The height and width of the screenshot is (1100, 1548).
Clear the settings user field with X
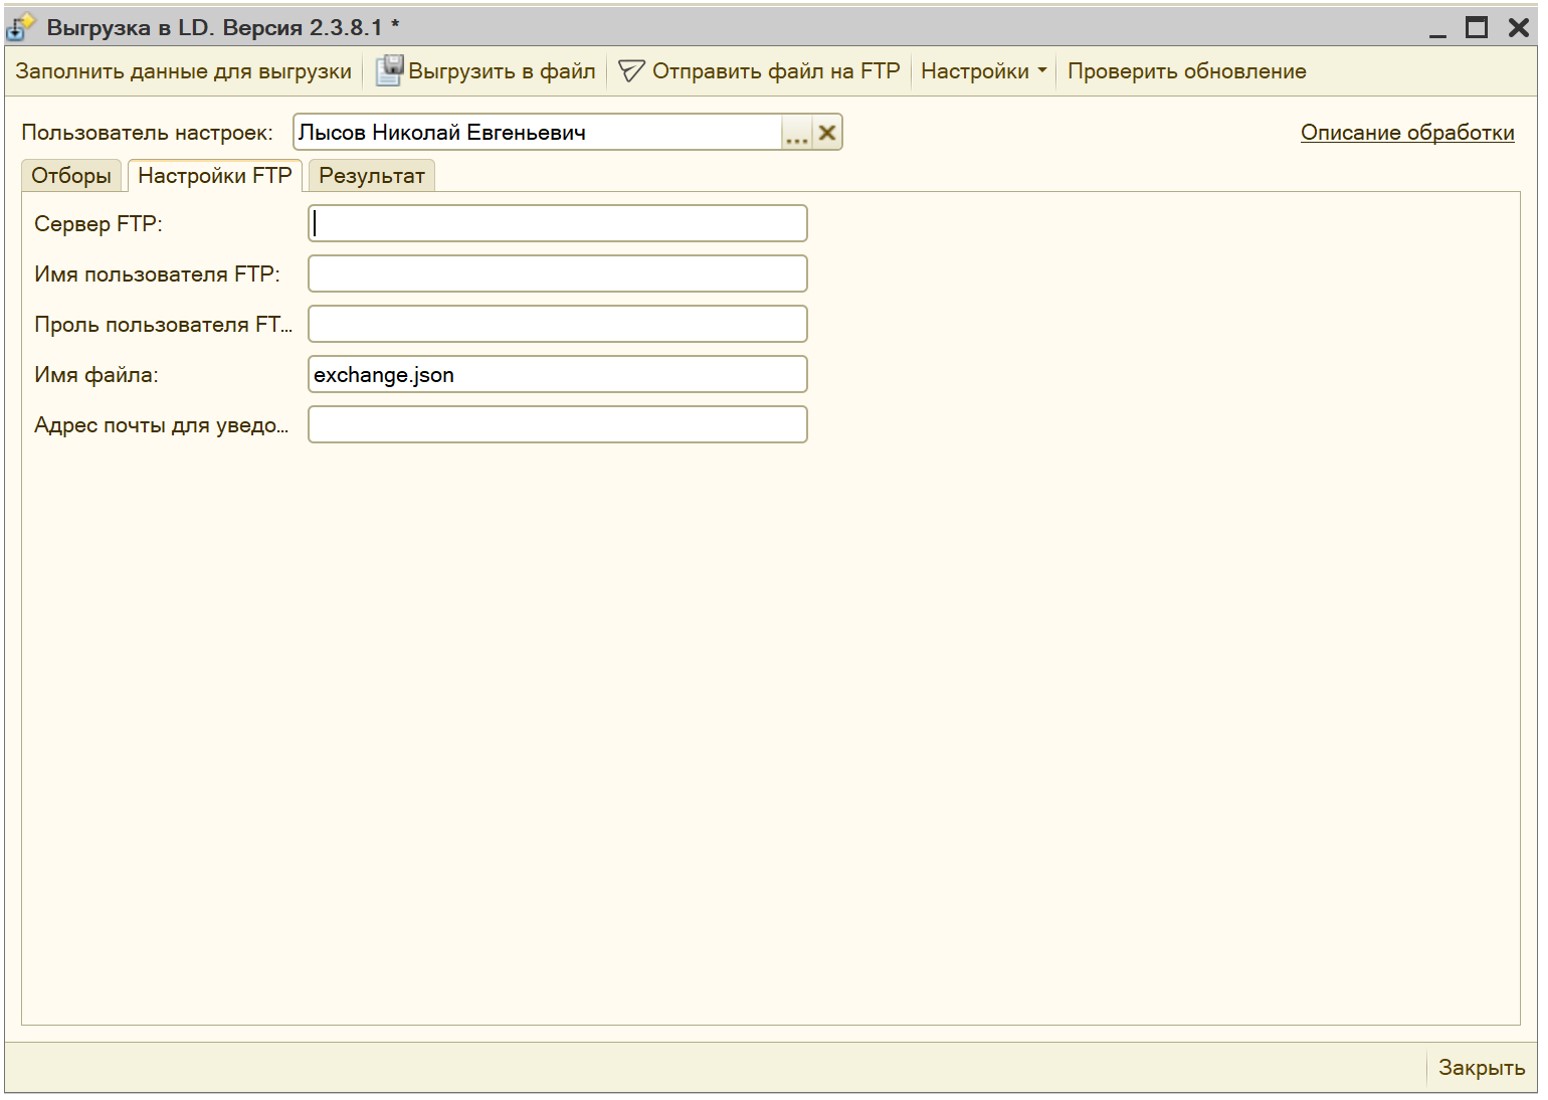coord(827,133)
